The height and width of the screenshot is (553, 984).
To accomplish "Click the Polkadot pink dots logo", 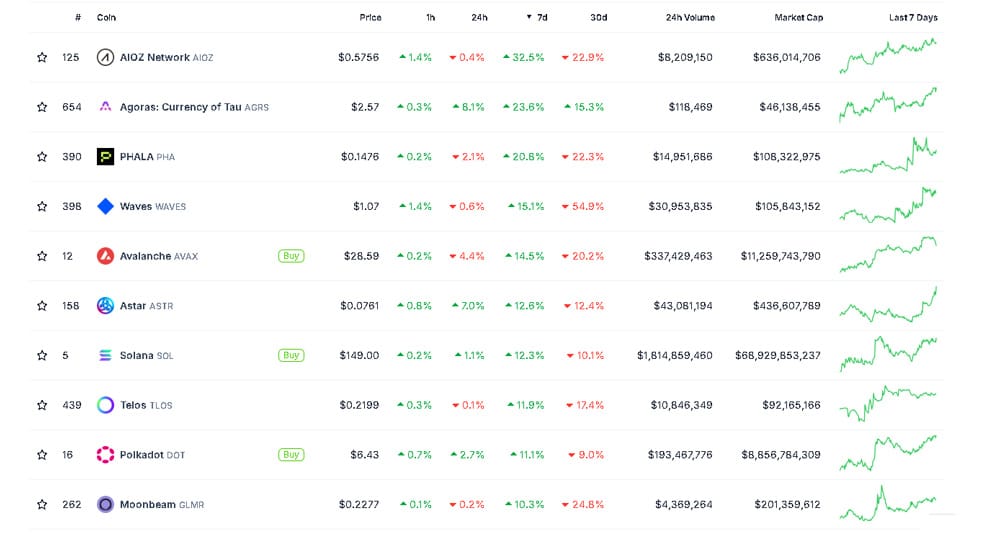I will click(x=105, y=454).
